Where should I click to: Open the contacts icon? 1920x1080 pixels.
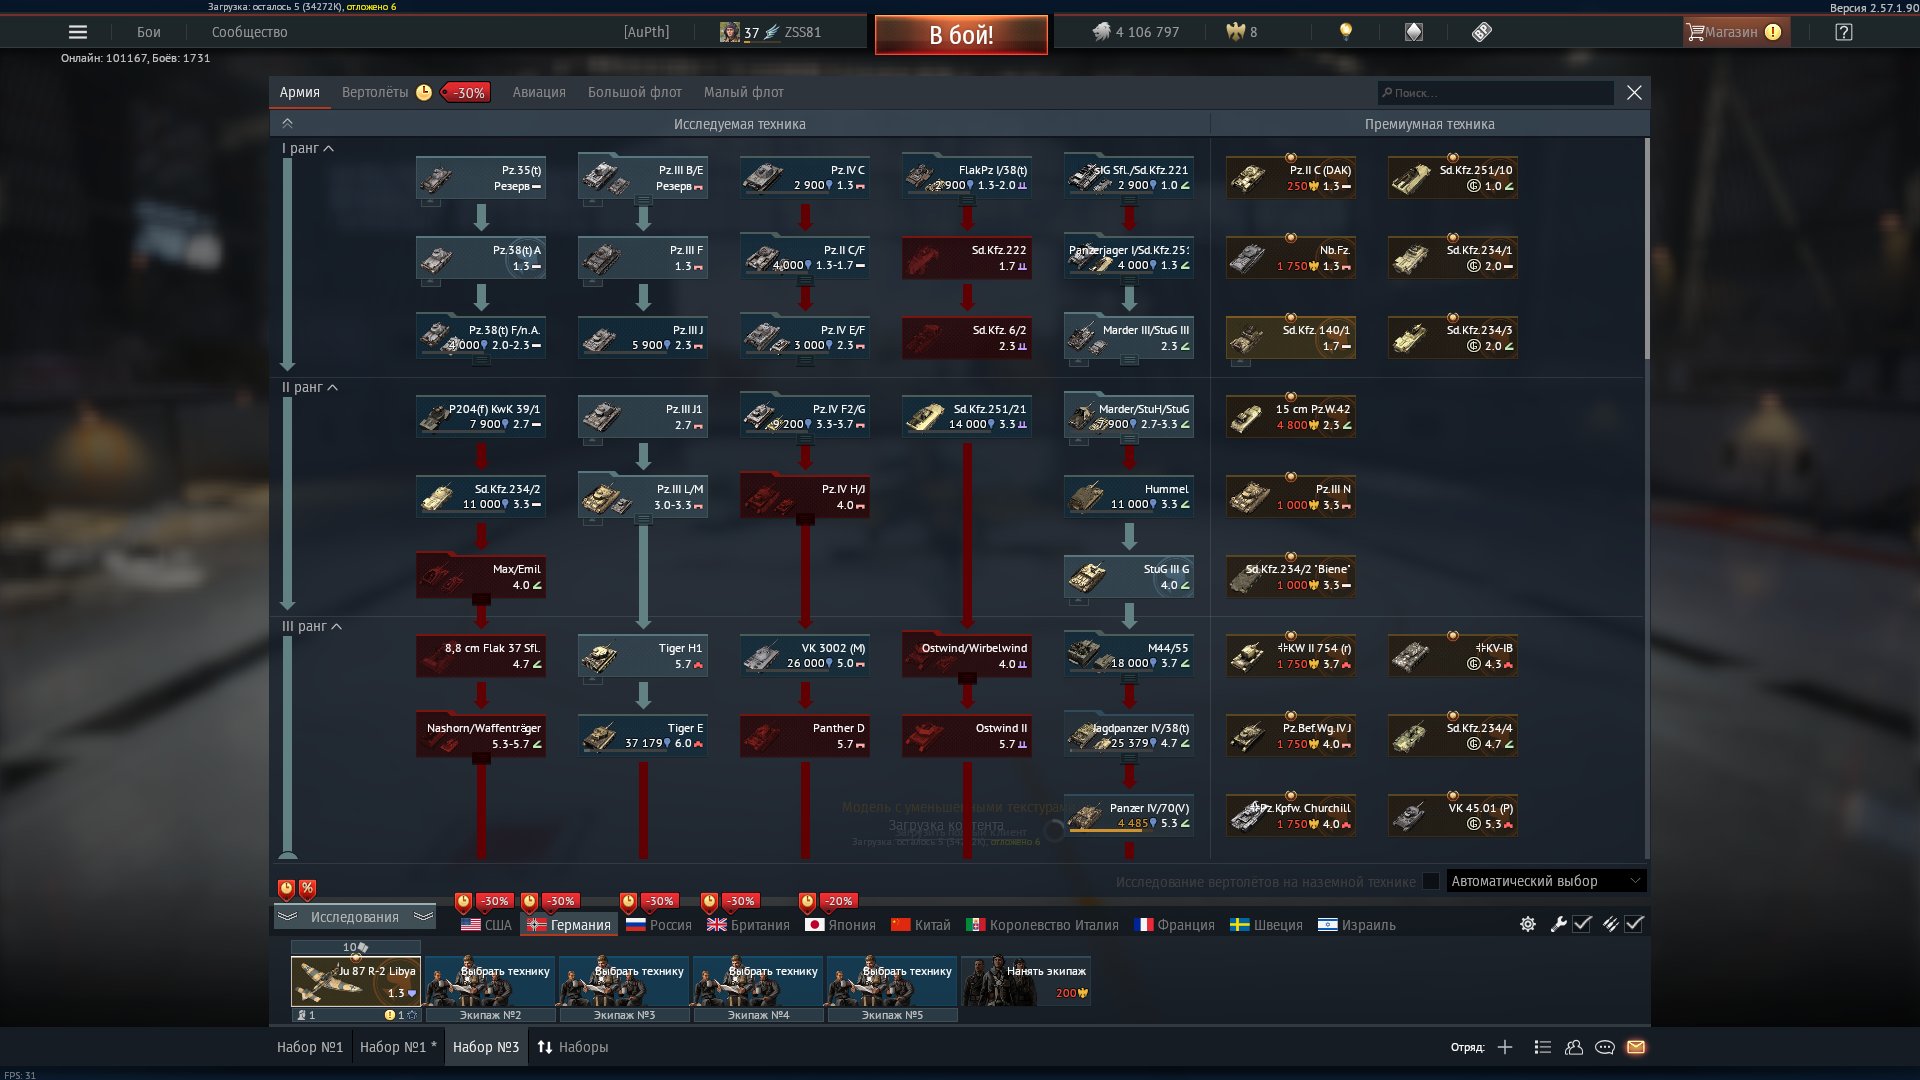1574,1047
